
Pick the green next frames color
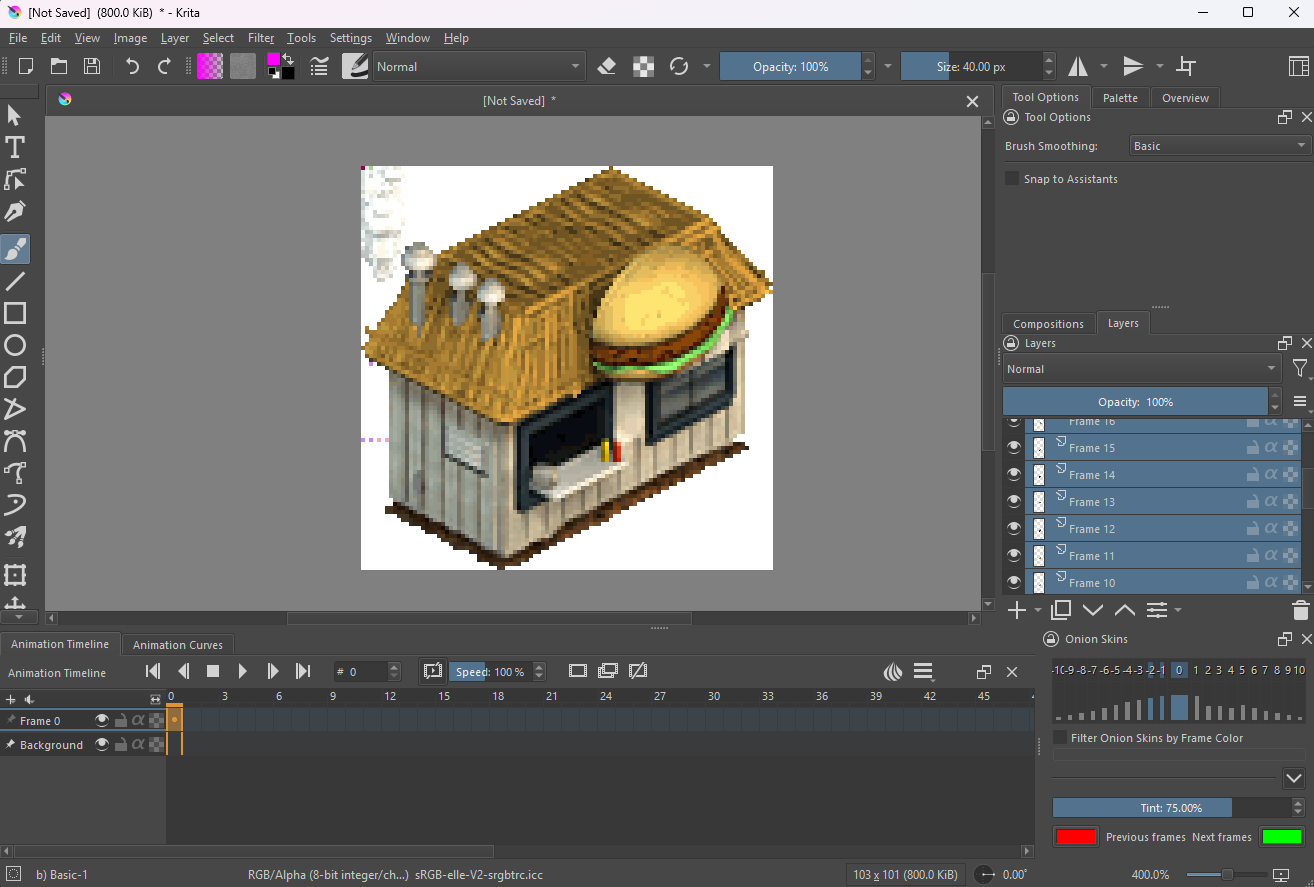[1282, 837]
